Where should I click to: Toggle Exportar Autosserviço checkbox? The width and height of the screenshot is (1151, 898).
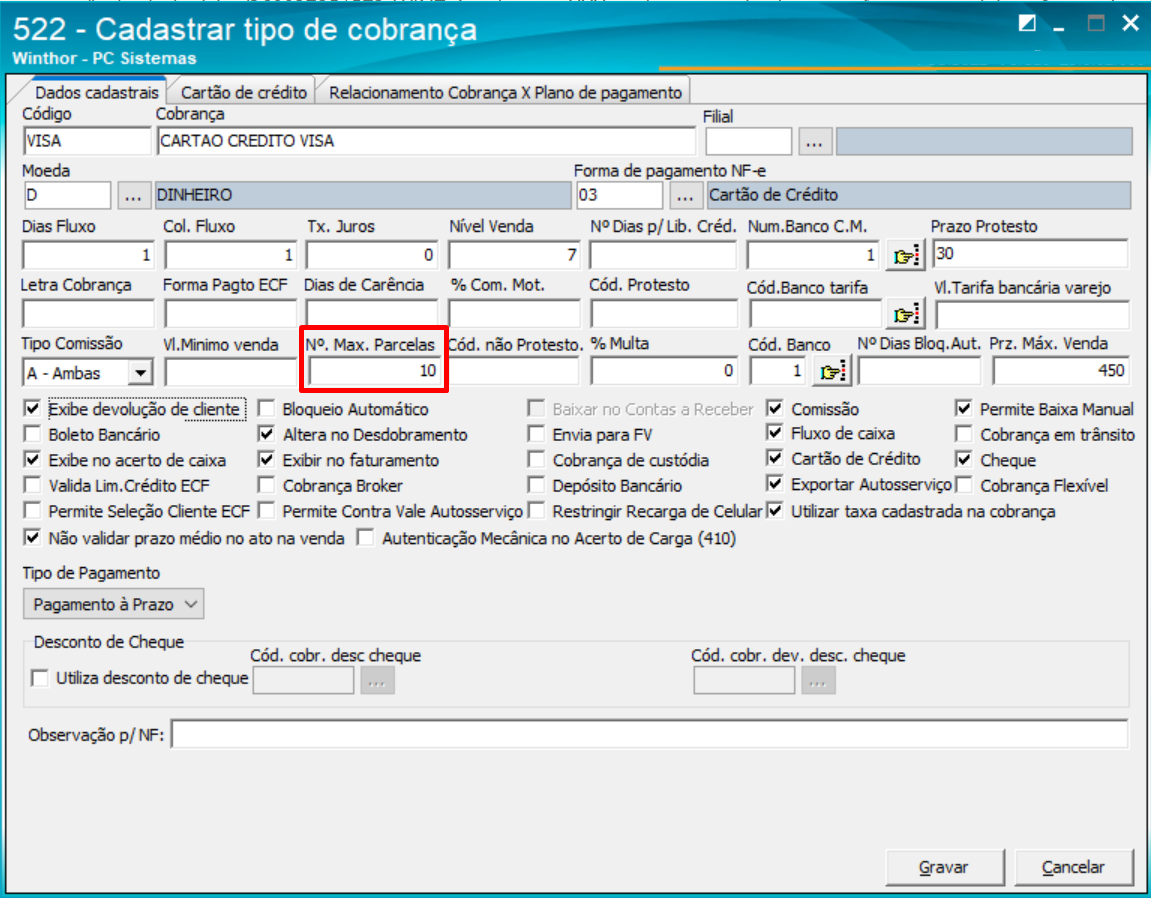pos(774,484)
